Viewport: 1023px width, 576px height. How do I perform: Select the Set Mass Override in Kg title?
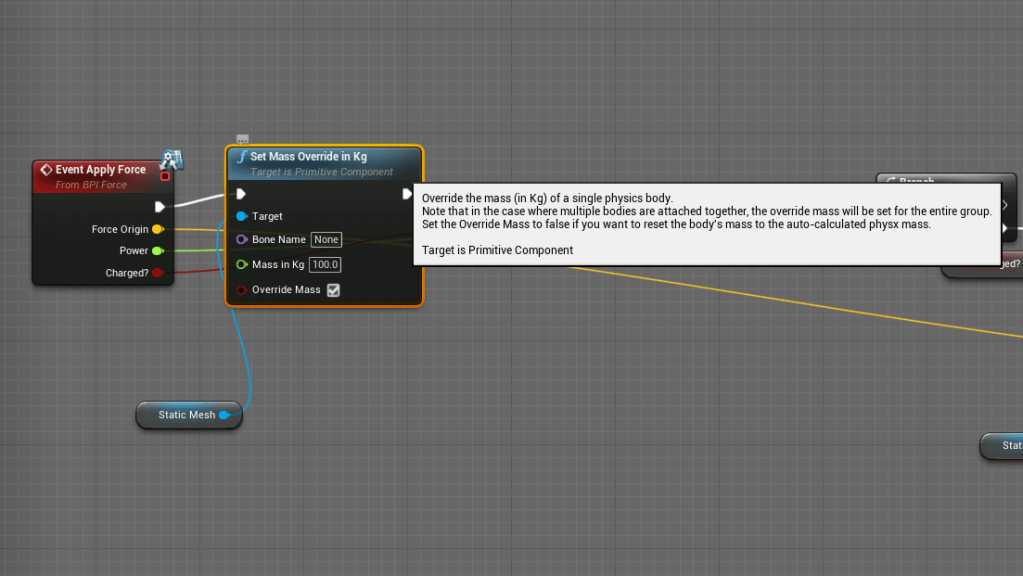click(x=308, y=157)
